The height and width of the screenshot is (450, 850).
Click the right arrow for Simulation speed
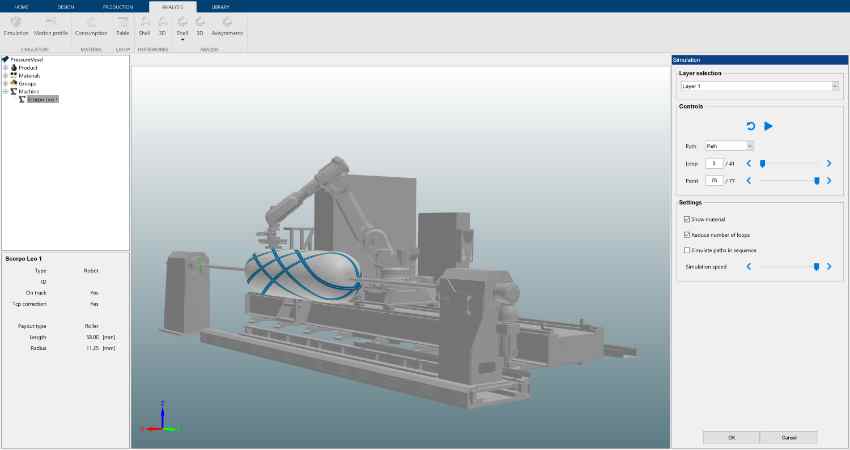click(828, 267)
